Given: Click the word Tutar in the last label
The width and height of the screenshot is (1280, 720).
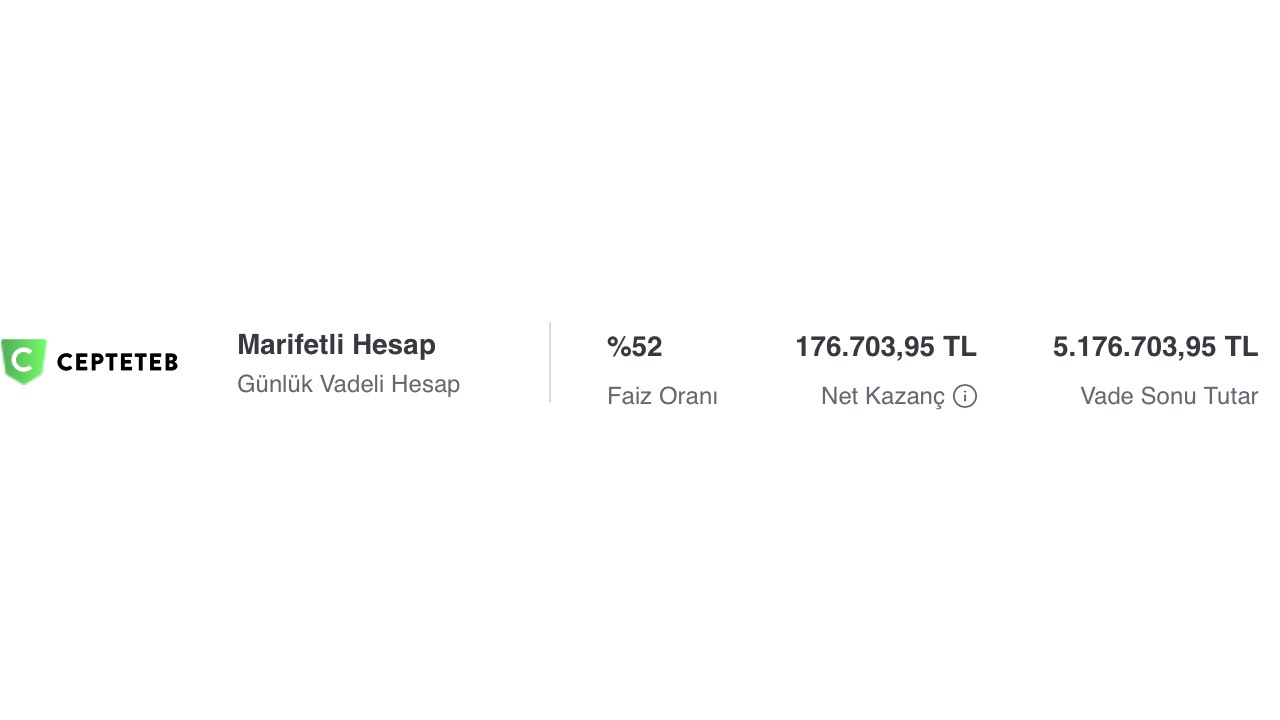Looking at the screenshot, I should click(x=1231, y=396).
